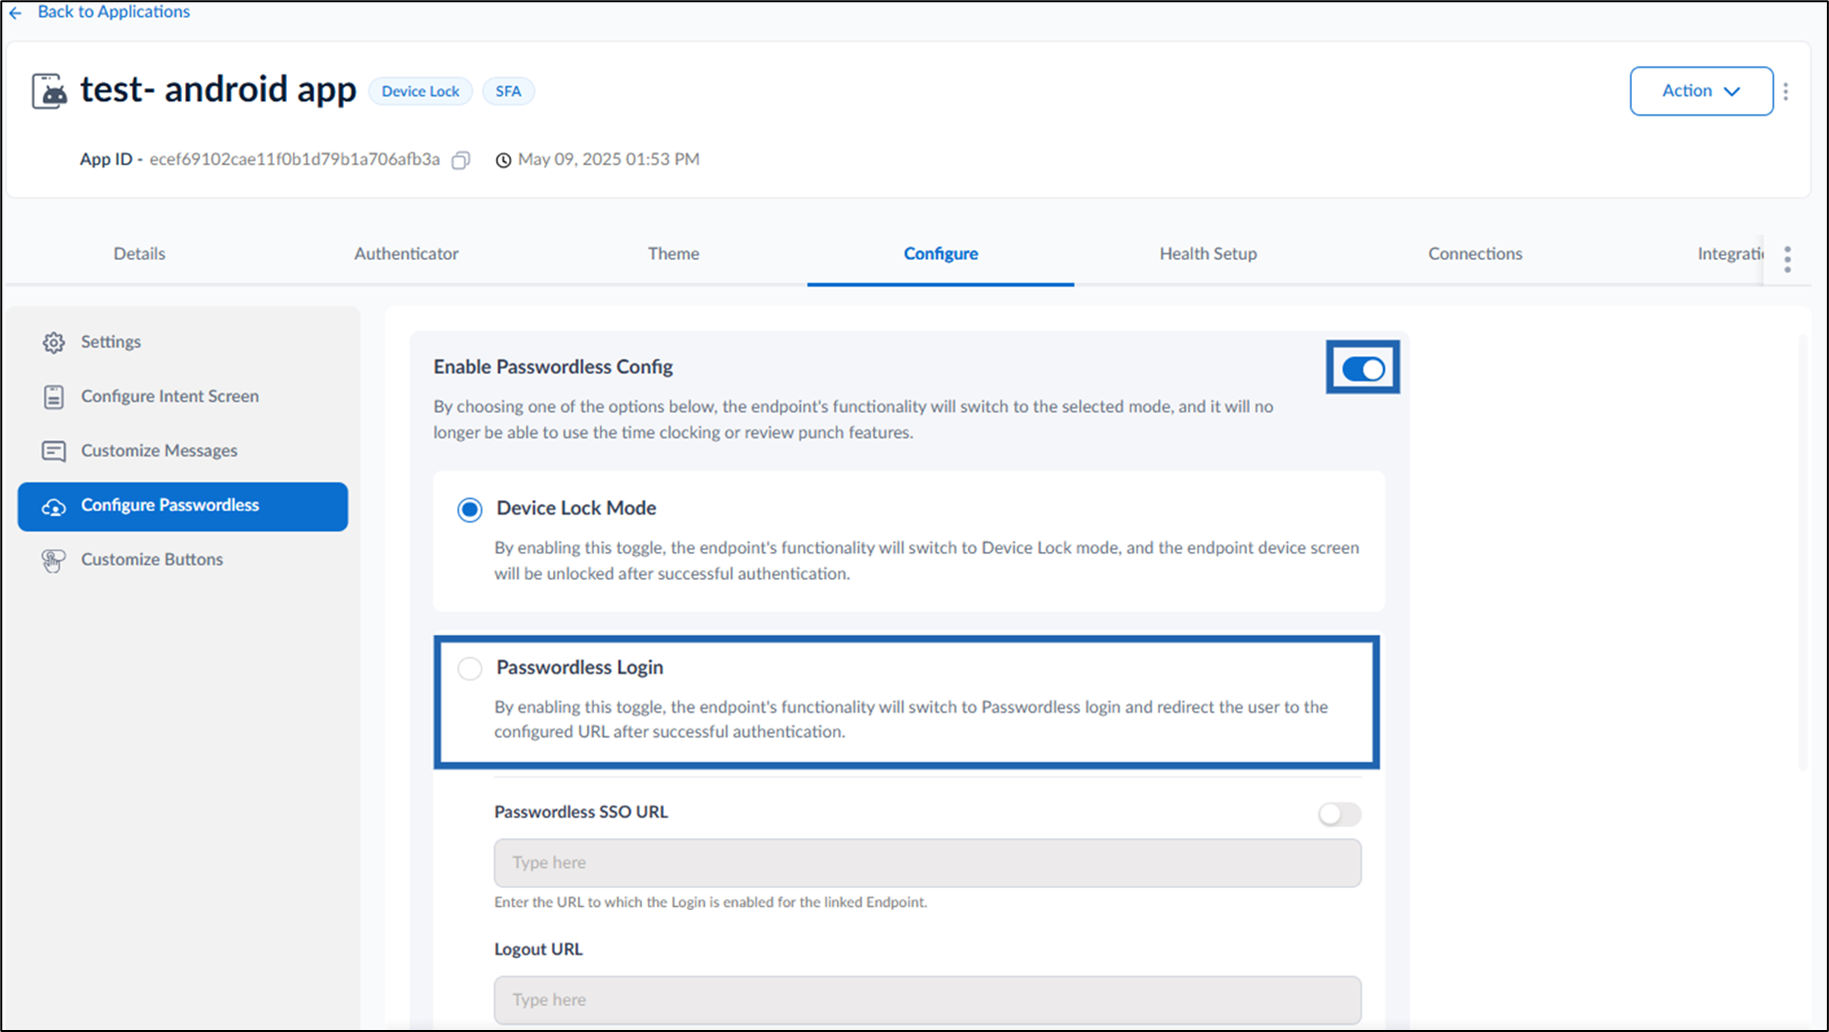Click the Device Lock badge
Screen dimensions: 1829x1032
pos(420,91)
